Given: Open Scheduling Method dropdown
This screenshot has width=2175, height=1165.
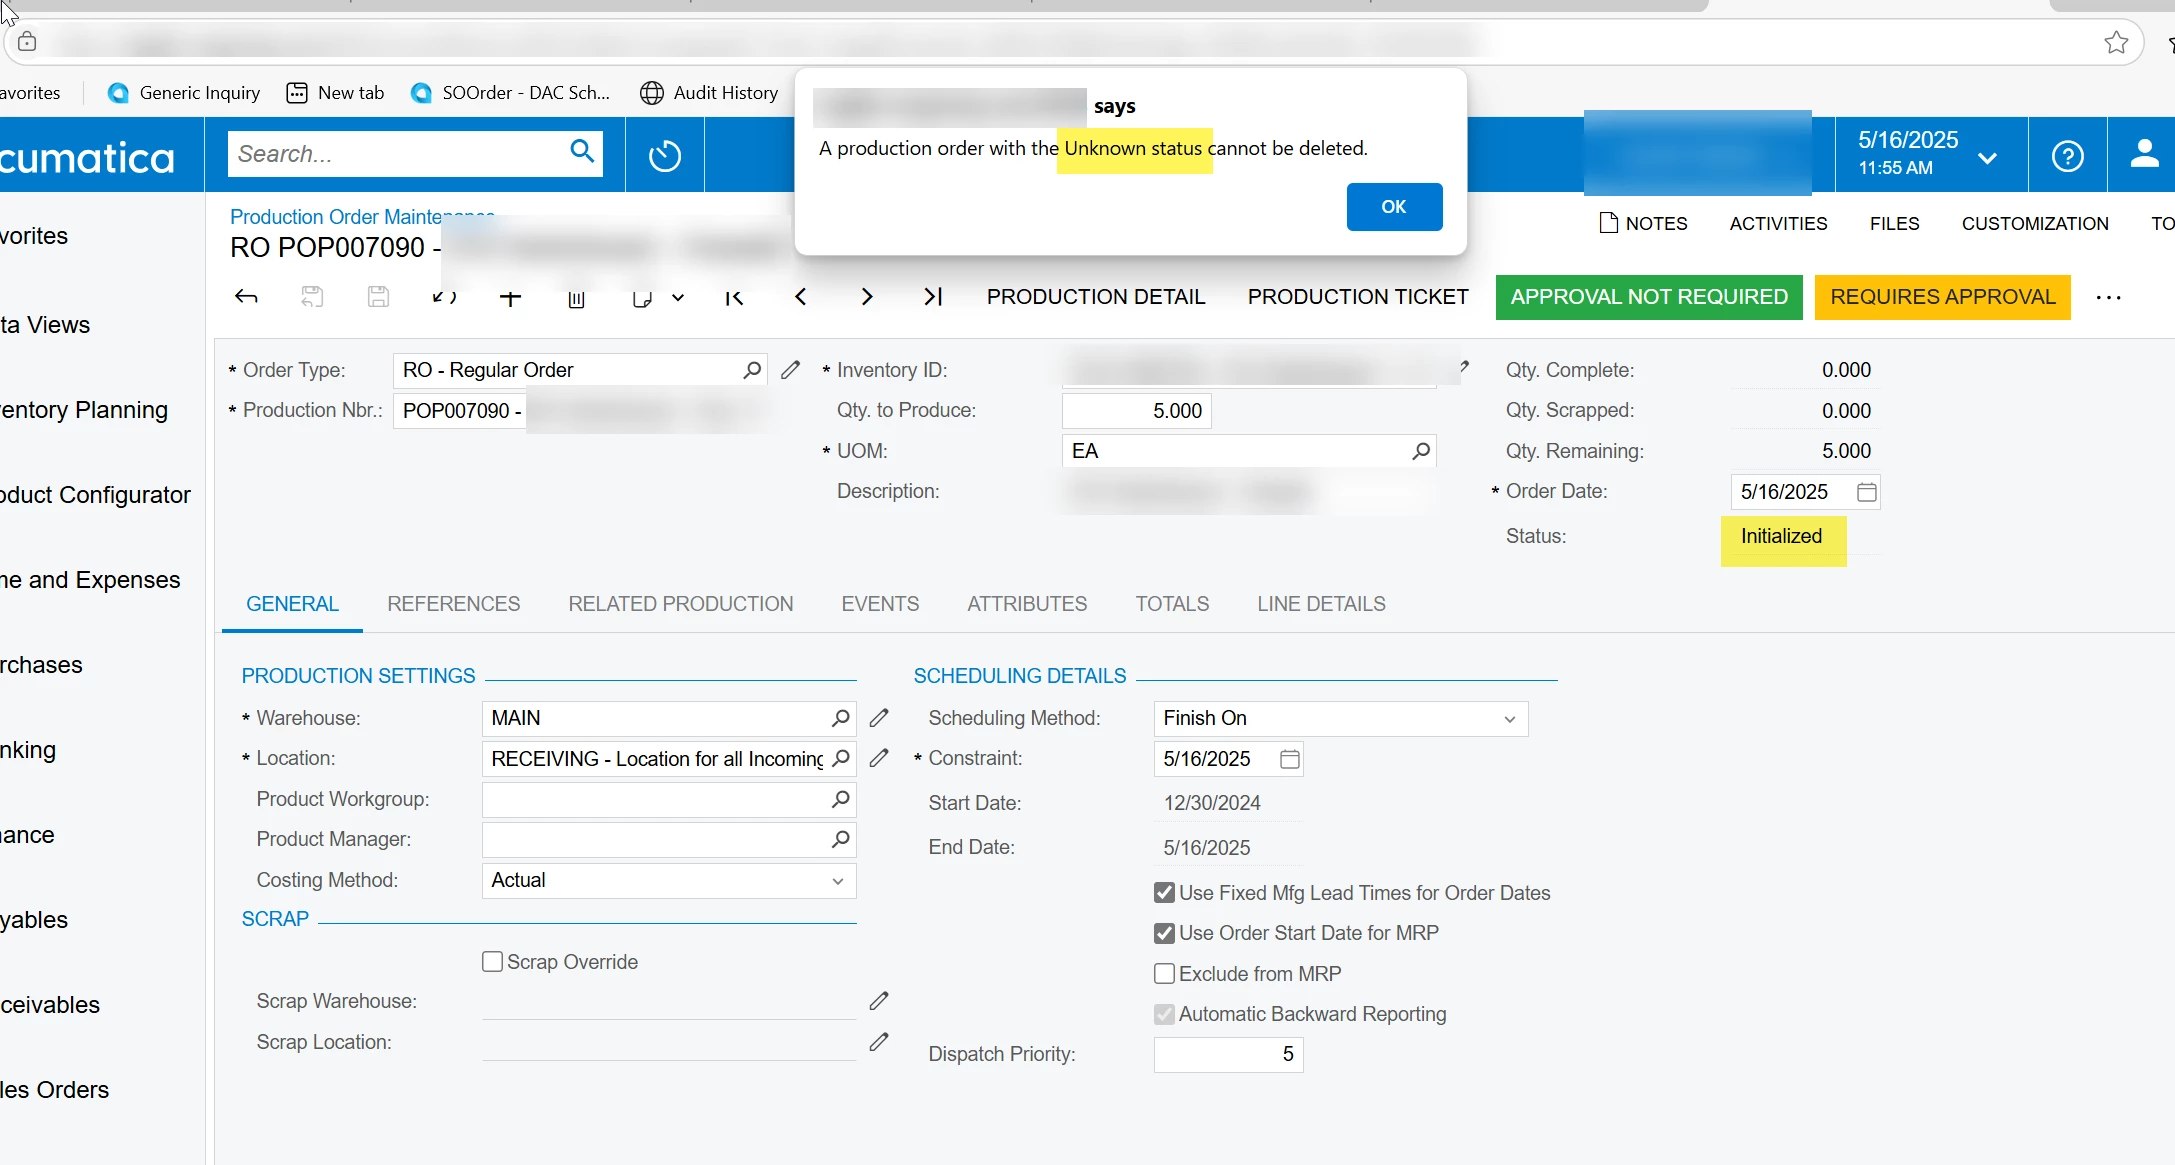Looking at the screenshot, I should point(1340,719).
